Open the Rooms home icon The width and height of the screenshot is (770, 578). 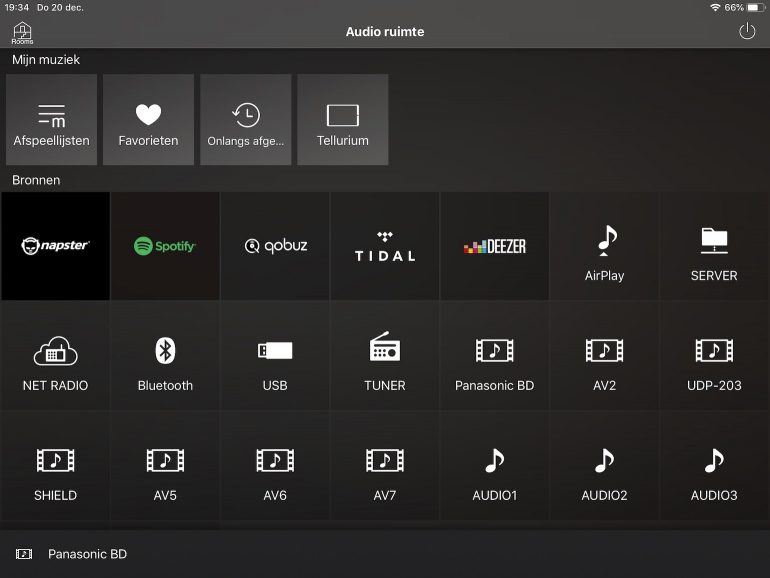click(x=22, y=33)
